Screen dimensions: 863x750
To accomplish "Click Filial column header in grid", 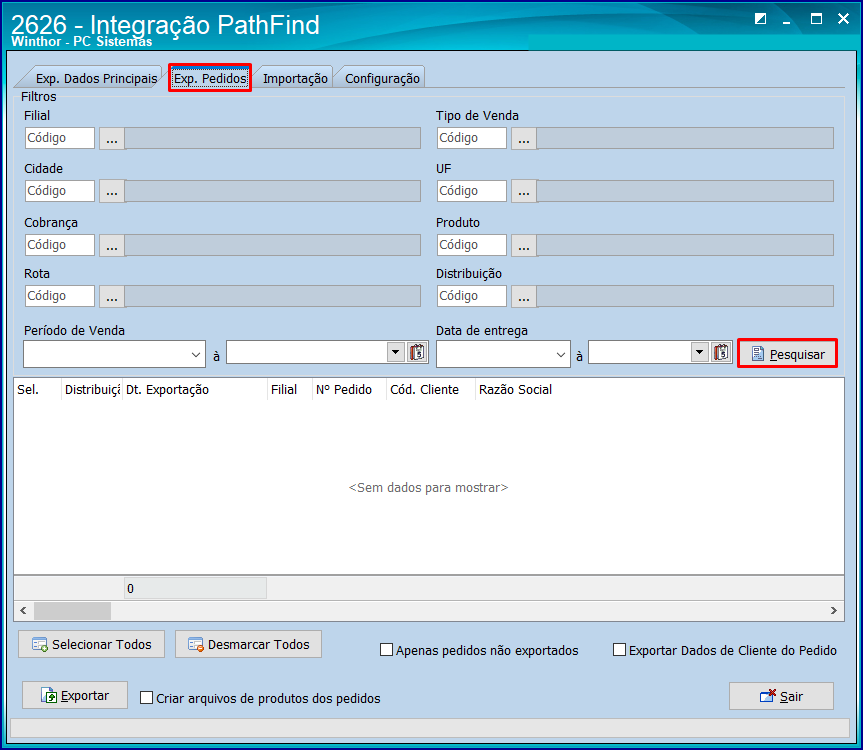I will 290,390.
